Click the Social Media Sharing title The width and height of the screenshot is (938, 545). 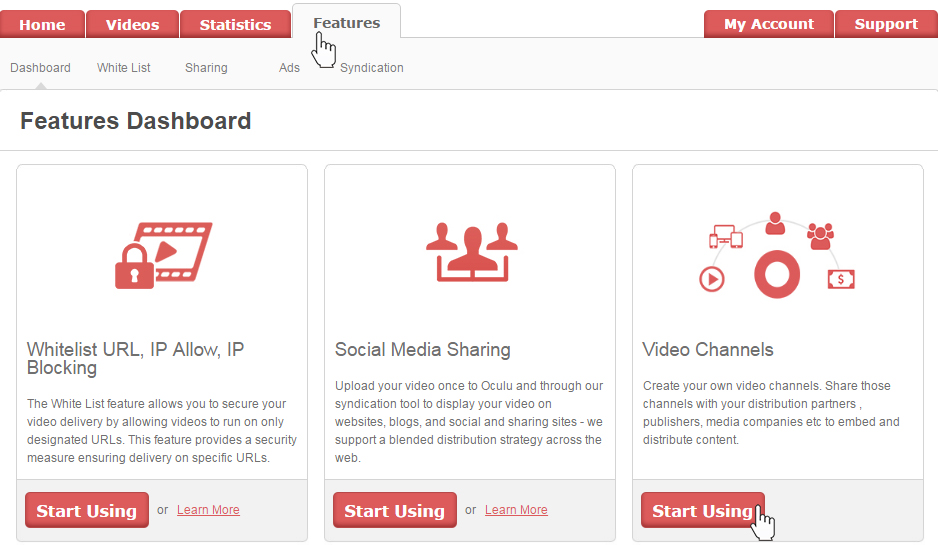(x=422, y=349)
